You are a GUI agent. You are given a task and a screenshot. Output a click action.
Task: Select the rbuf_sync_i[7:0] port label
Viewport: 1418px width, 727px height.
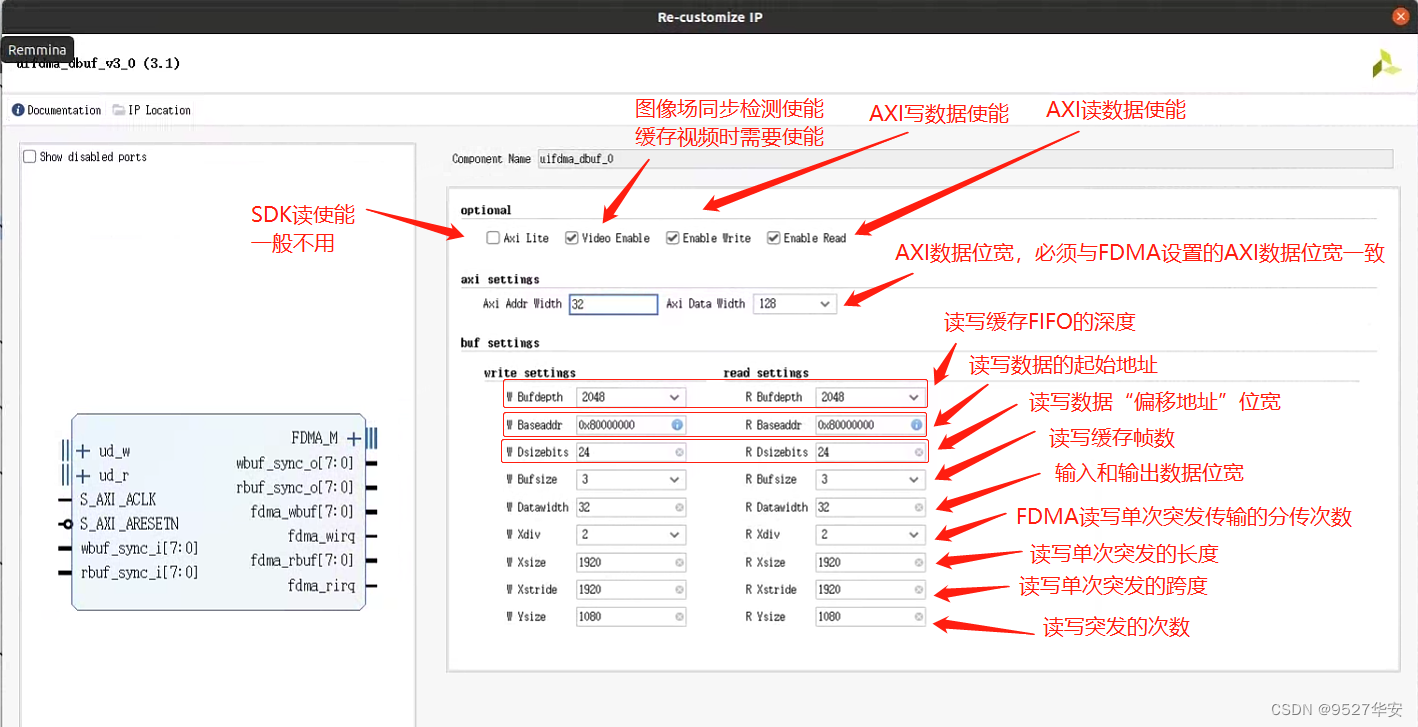(139, 572)
